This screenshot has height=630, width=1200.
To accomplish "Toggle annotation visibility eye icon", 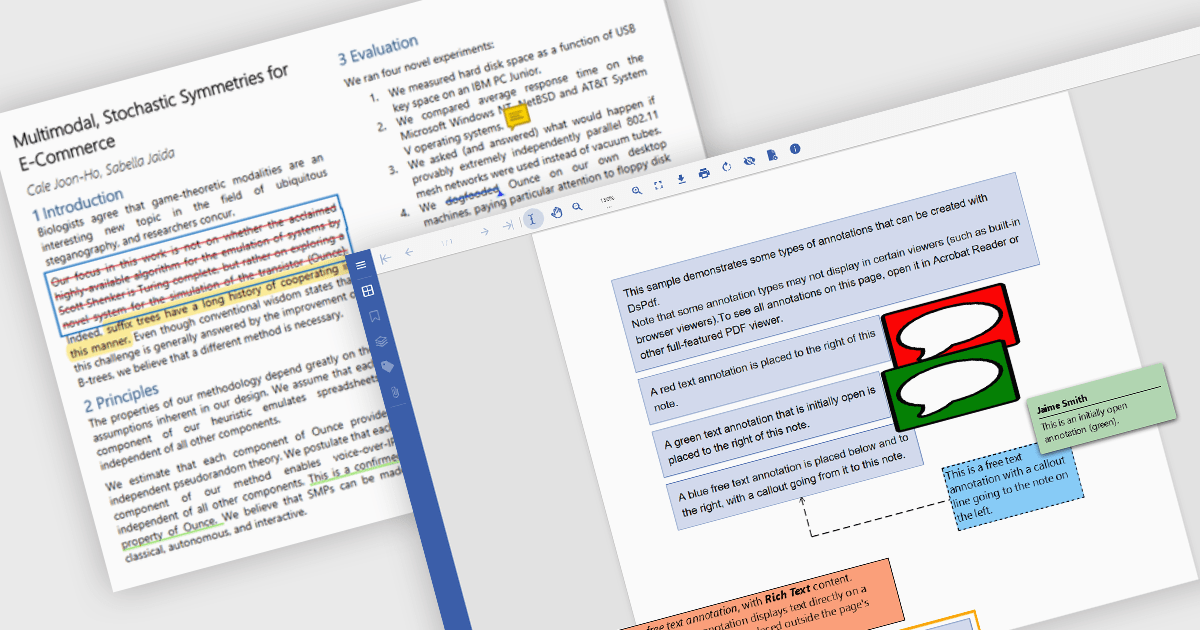I will click(x=749, y=161).
